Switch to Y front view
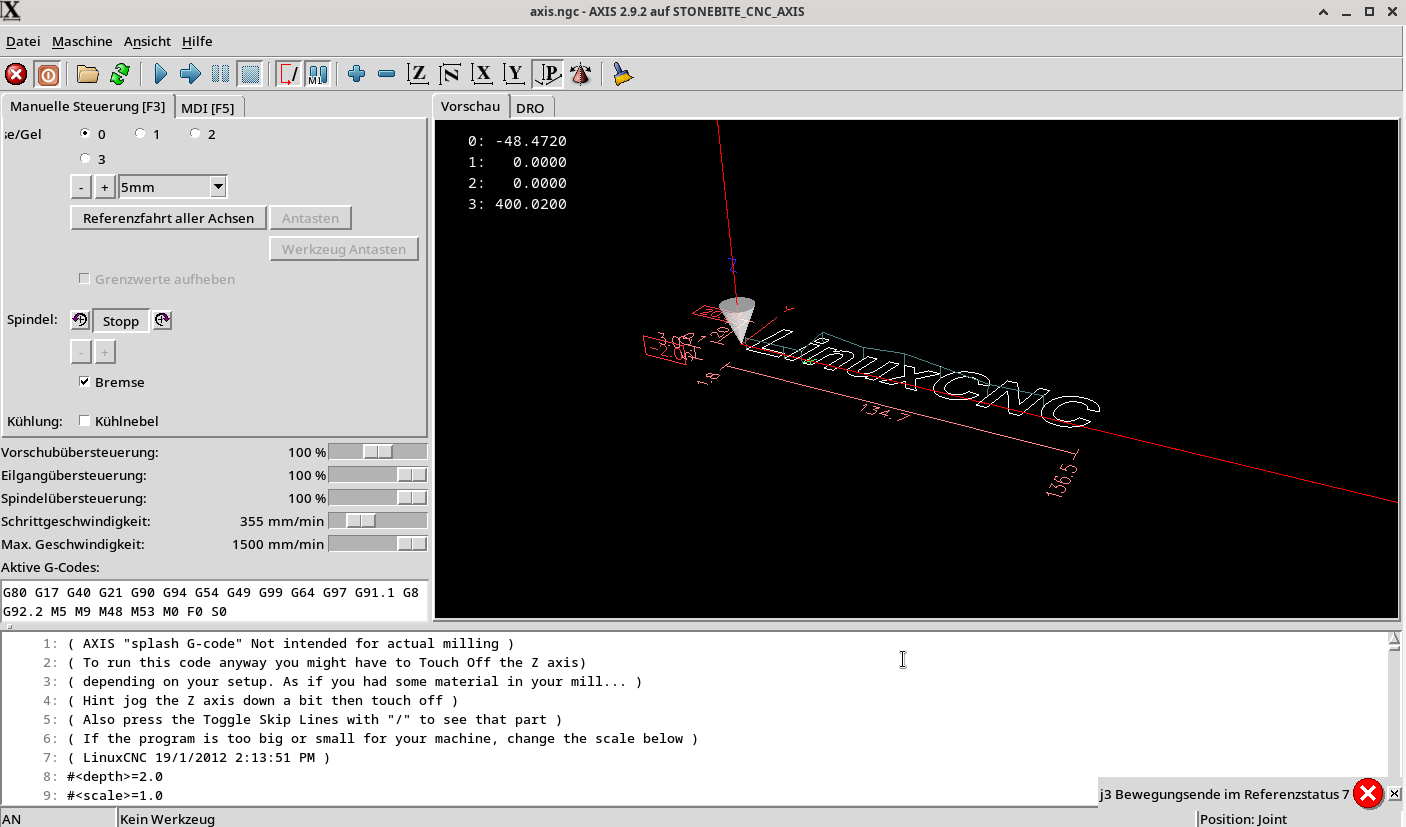The height and width of the screenshot is (827, 1406). [x=515, y=74]
